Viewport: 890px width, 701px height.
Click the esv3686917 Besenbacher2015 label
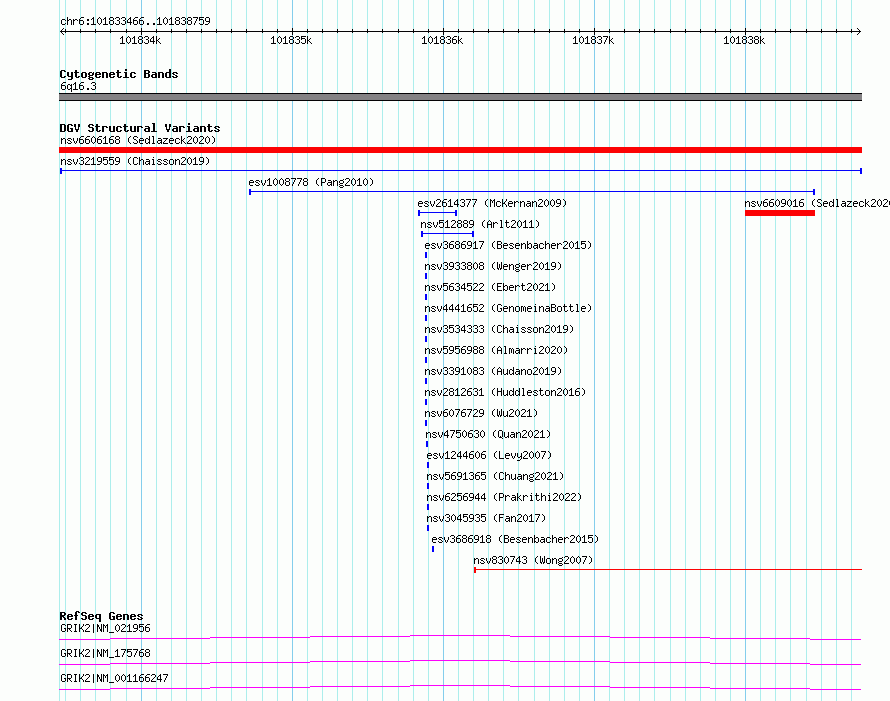pyautogui.click(x=508, y=245)
